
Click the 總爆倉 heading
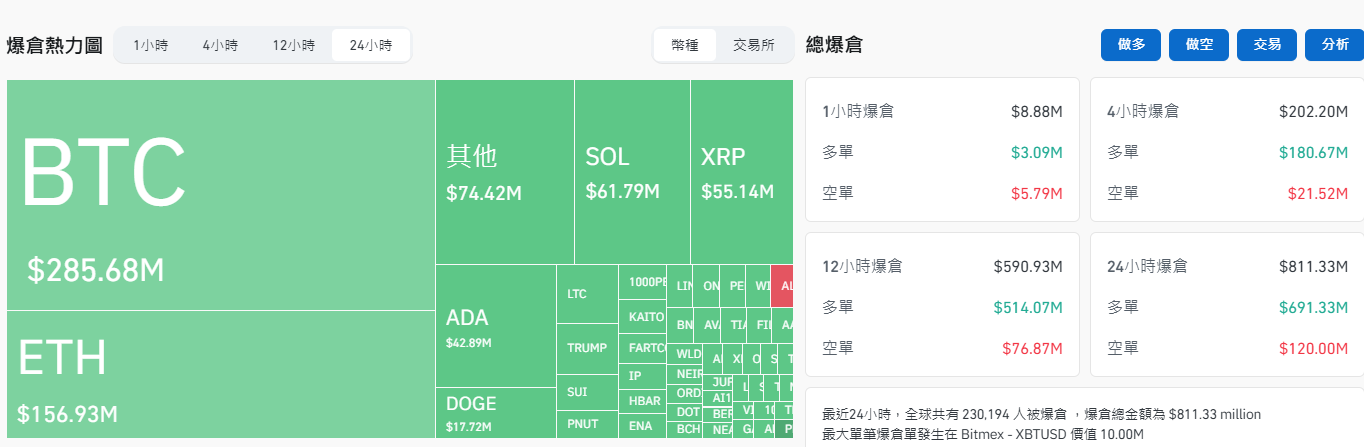pos(834,45)
